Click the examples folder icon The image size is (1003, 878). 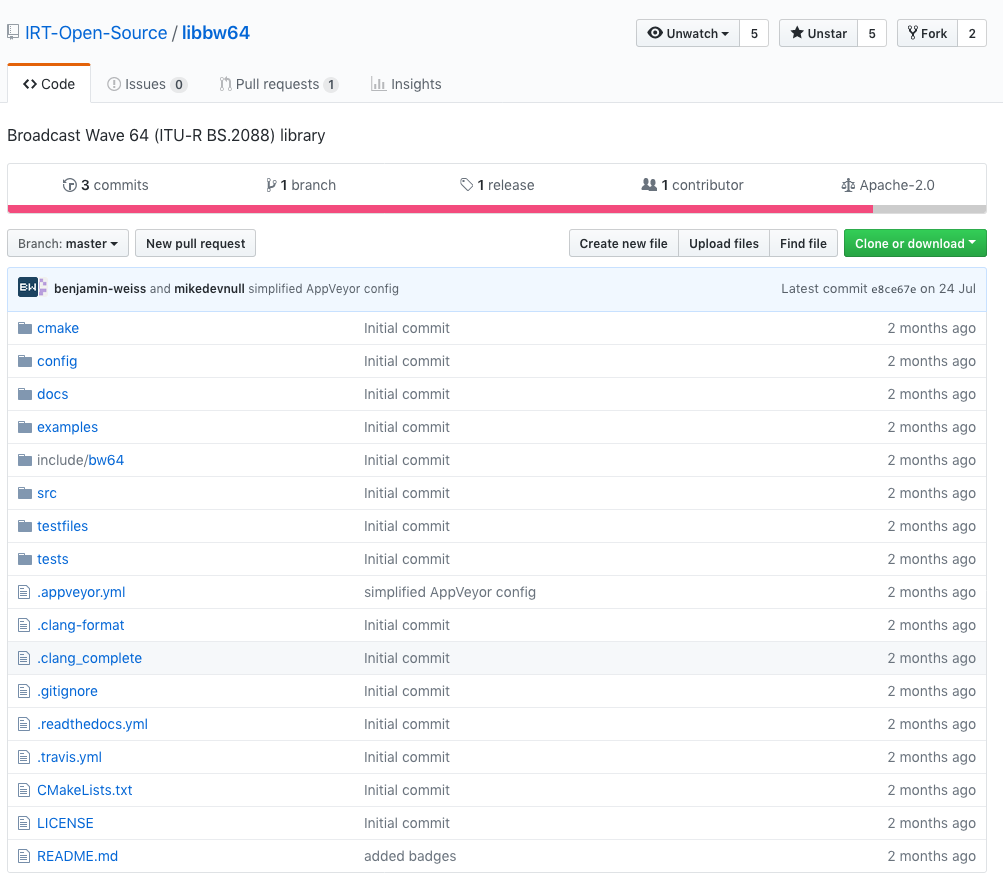click(25, 427)
